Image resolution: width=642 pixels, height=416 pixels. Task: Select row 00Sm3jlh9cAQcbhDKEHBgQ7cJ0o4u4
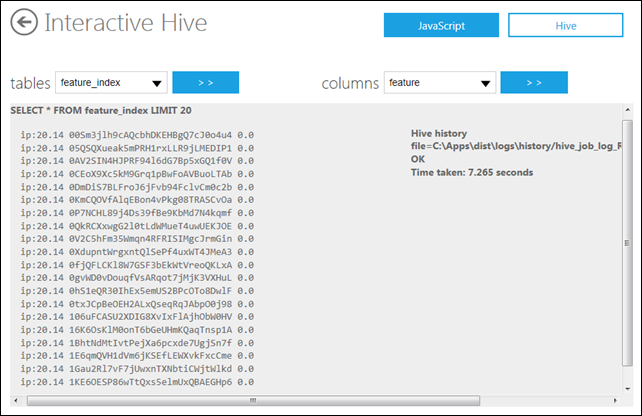coord(137,135)
